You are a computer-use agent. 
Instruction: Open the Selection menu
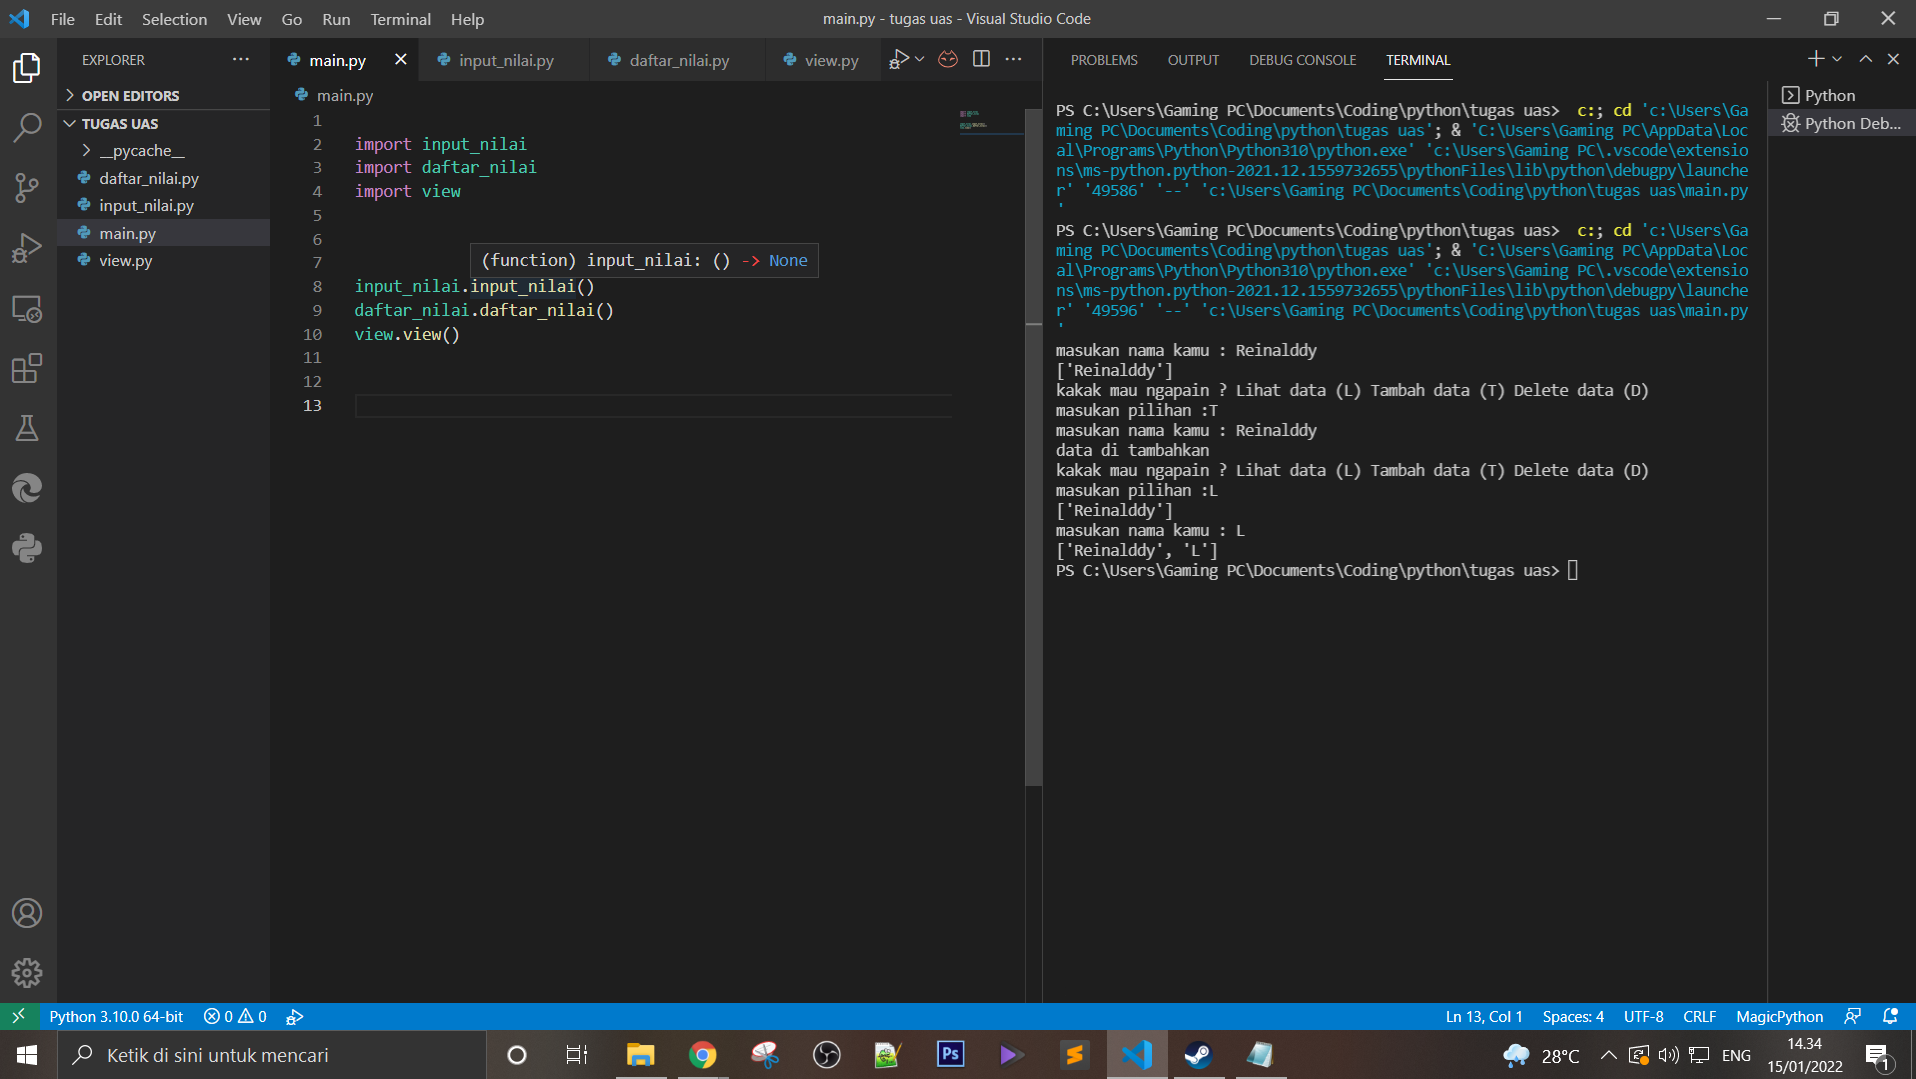174,19
